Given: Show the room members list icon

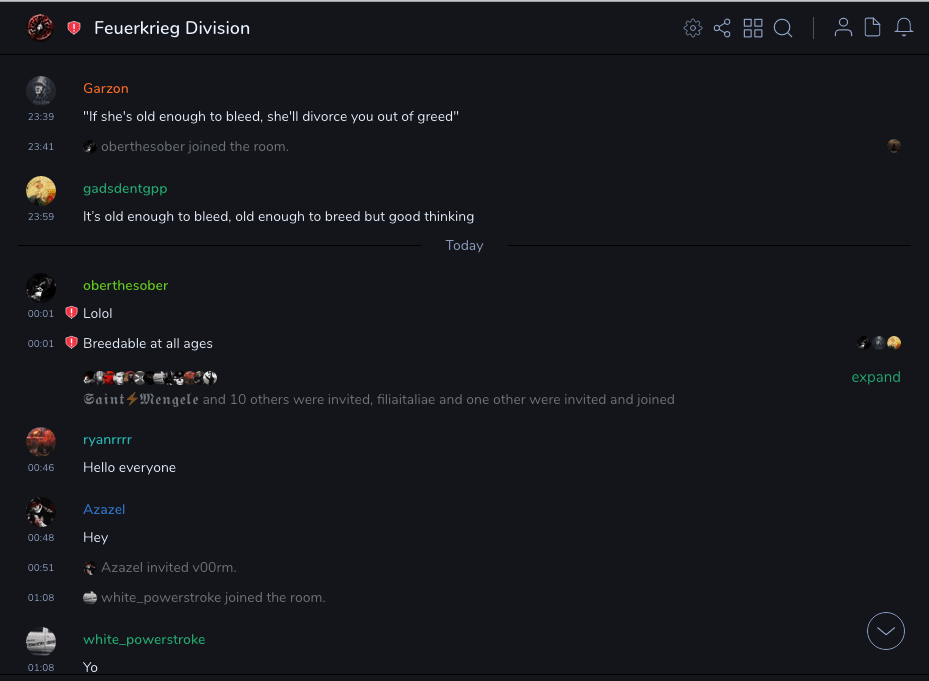Looking at the screenshot, I should coord(843,28).
